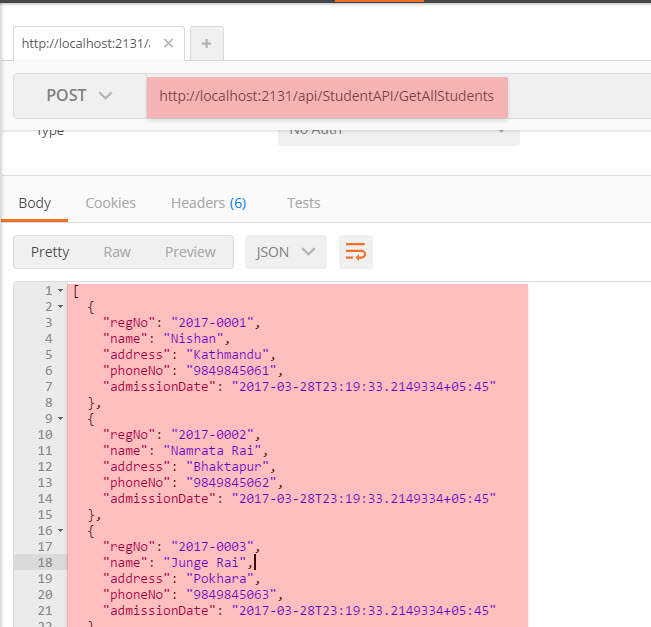Screen dimensions: 651x627
Task: Click line number 18 in the gutter
Action: pos(45,563)
